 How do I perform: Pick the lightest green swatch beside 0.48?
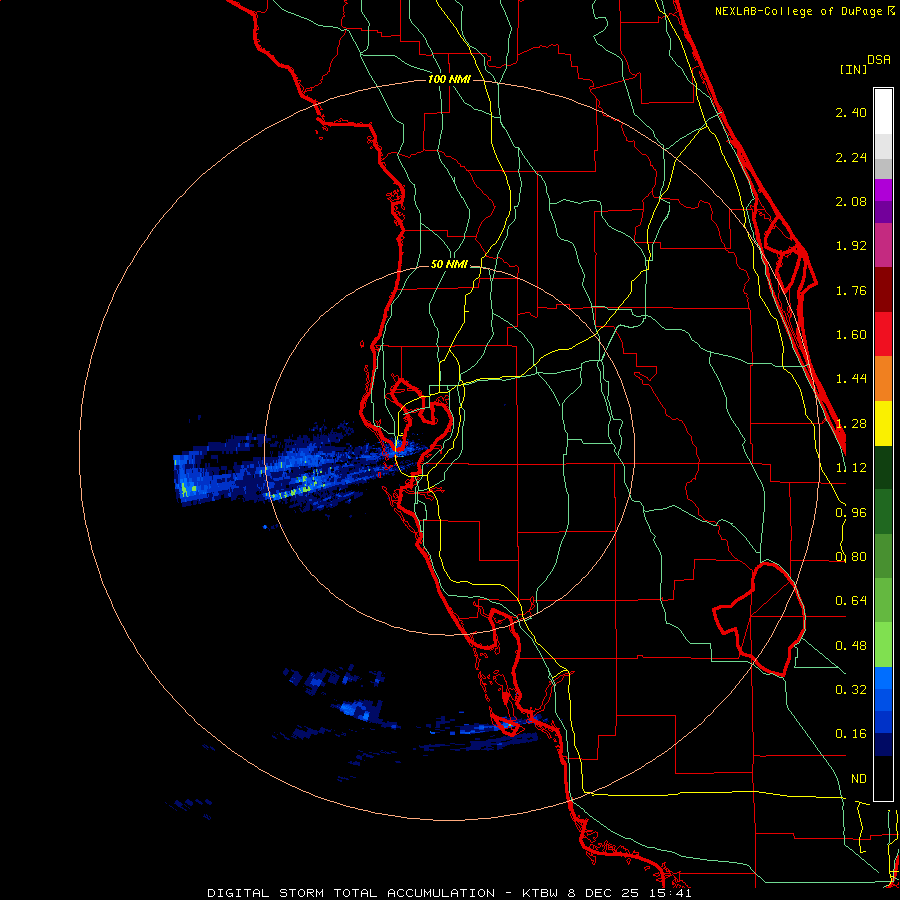883,645
